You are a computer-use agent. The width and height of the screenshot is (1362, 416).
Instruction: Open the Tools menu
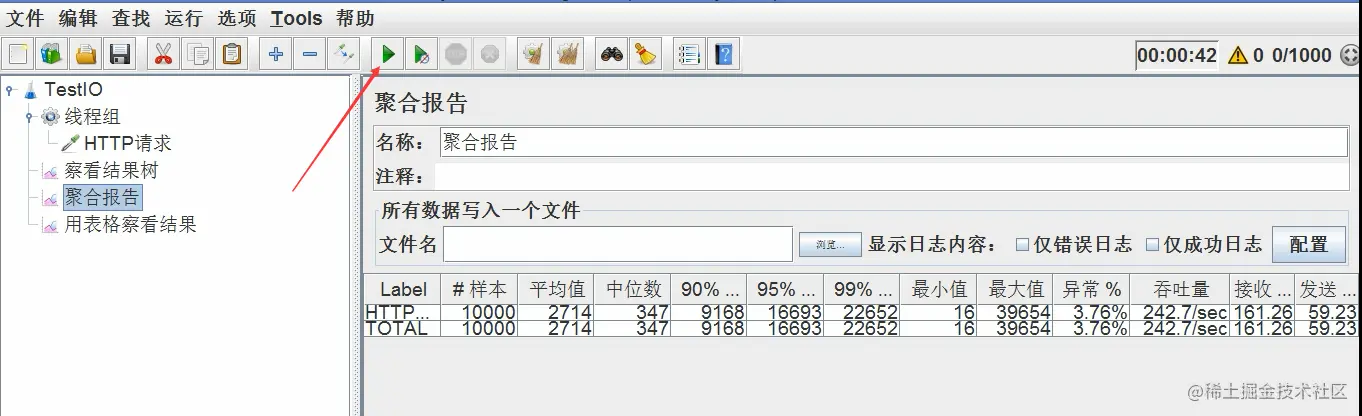(x=296, y=18)
